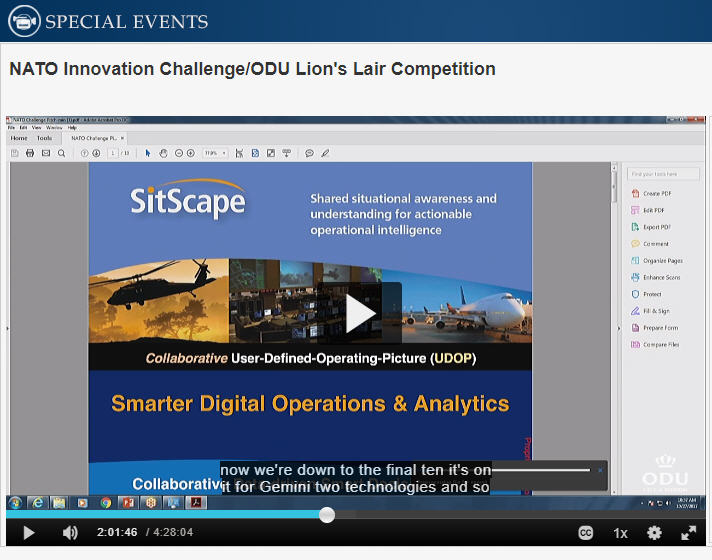Viewport: 712px width, 560px height.
Task: Open Internet Explorer from the taskbar
Action: pyautogui.click(x=38, y=503)
